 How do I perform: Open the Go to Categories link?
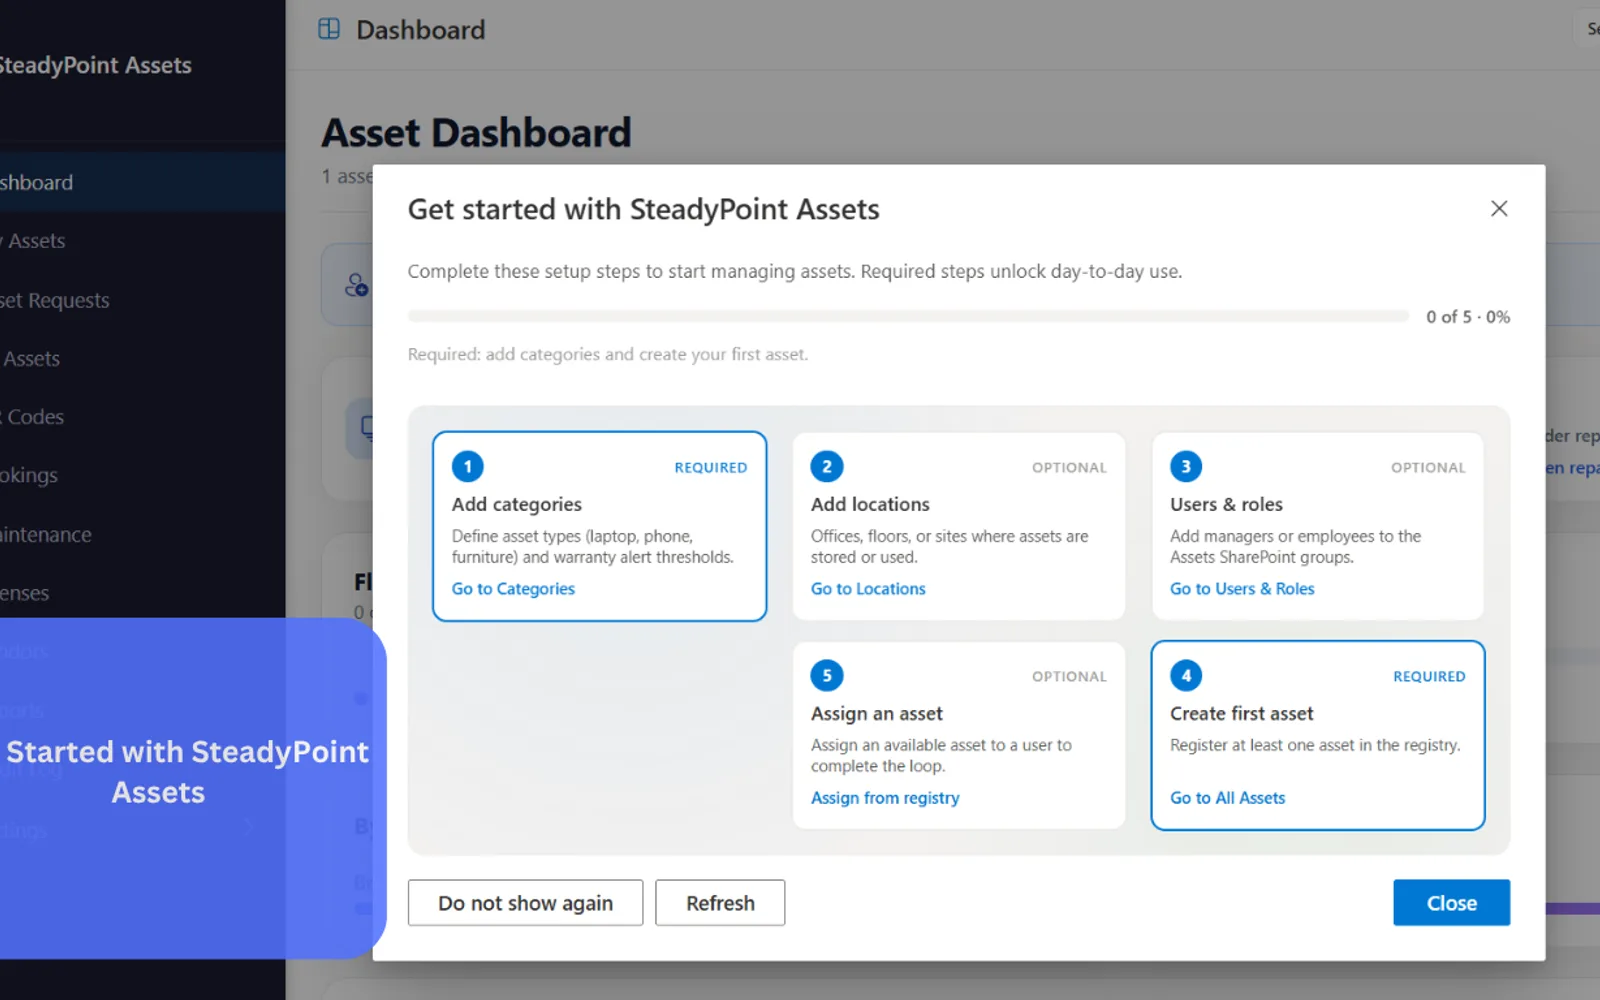513,589
